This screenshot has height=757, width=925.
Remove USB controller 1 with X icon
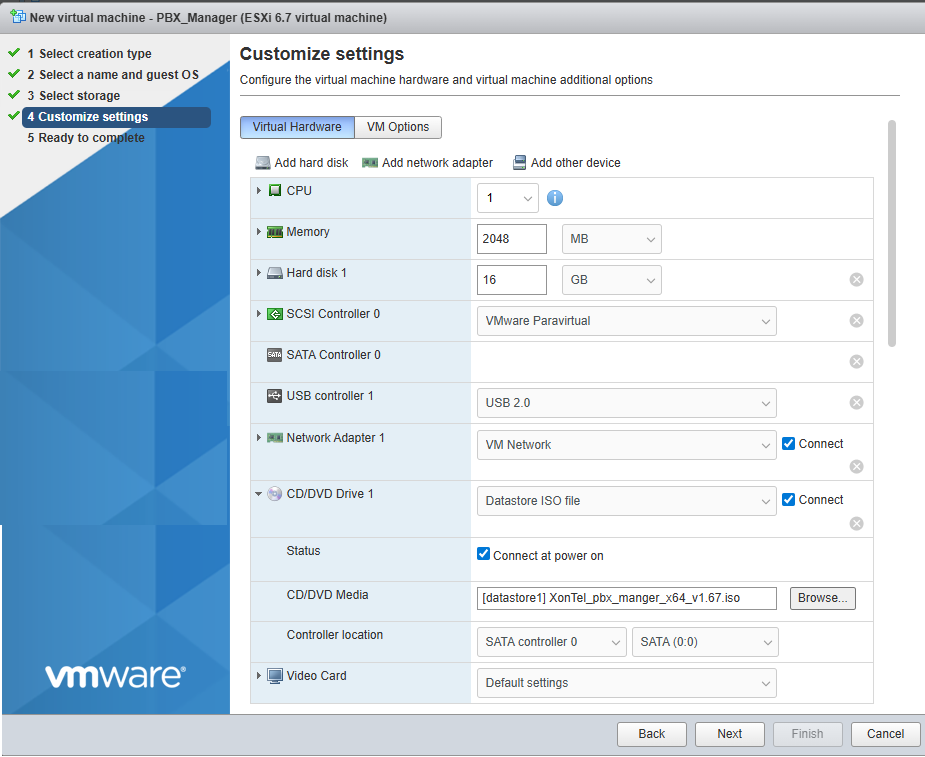(856, 403)
